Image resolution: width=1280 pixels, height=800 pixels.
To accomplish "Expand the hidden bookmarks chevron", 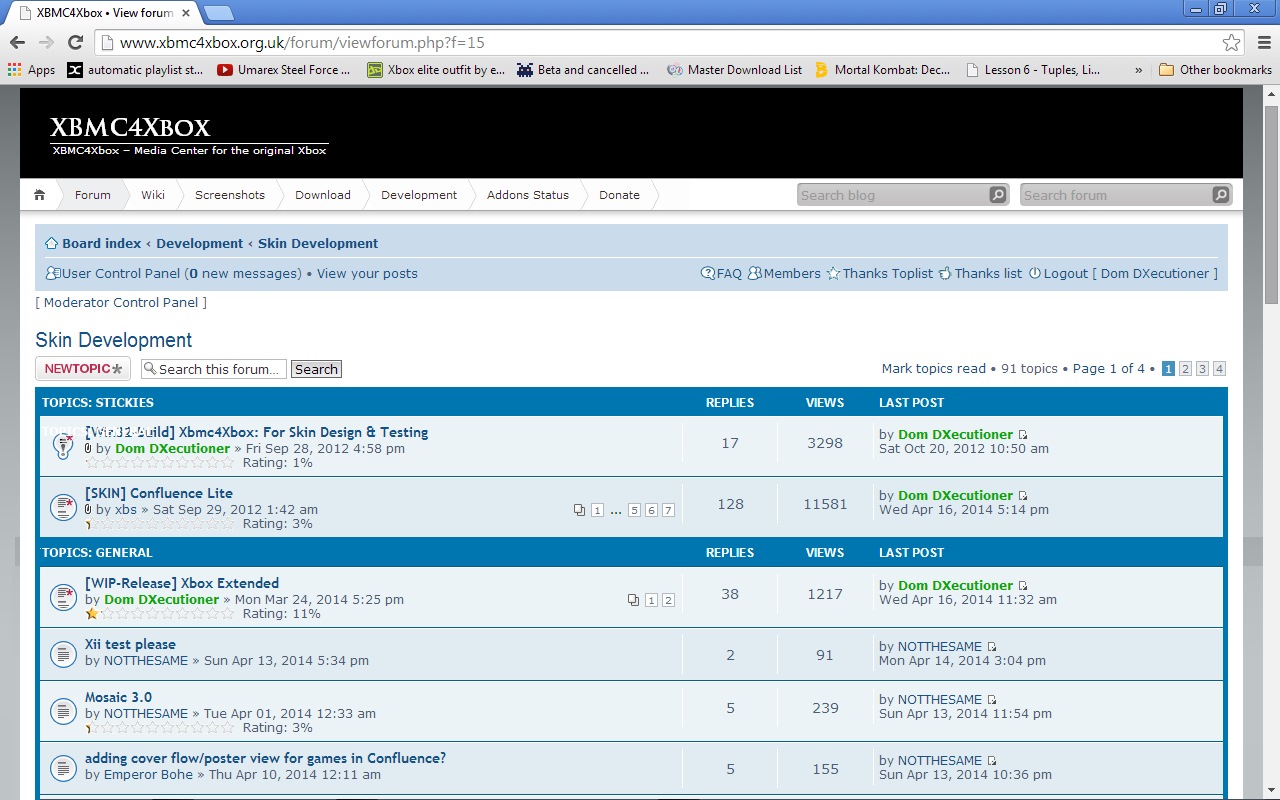I will point(1138,70).
